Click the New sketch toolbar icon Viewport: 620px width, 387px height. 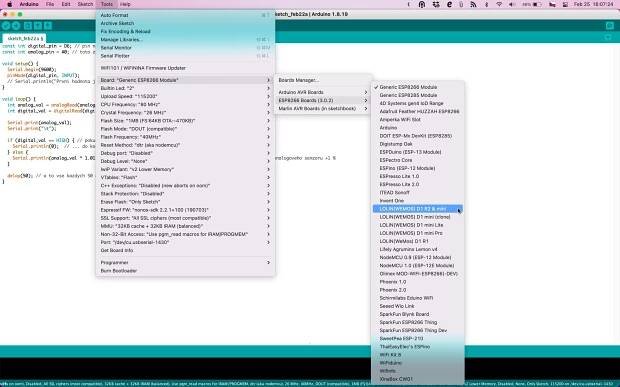[x=27, y=26]
